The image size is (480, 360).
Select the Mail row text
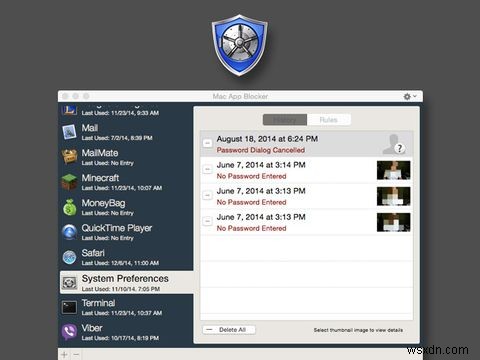pyautogui.click(x=117, y=132)
